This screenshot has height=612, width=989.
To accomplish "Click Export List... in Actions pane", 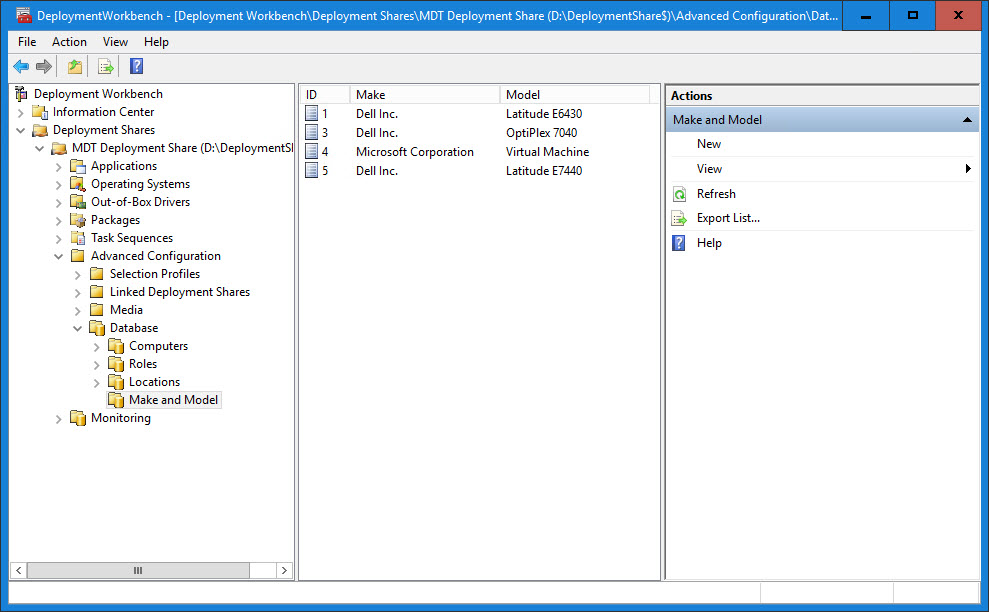I will pos(728,218).
